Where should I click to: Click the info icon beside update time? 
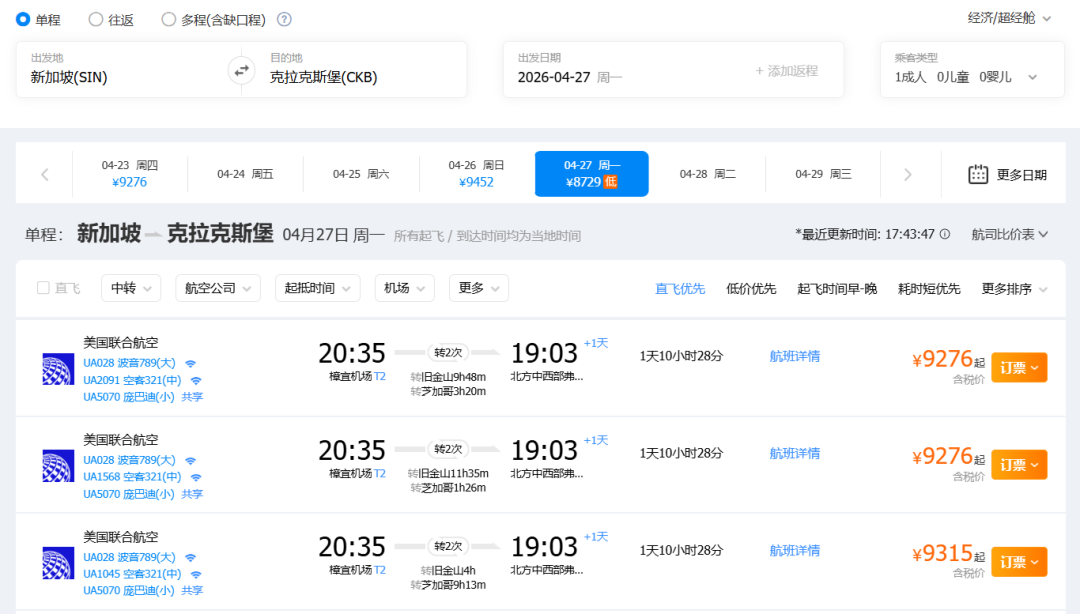coord(945,234)
